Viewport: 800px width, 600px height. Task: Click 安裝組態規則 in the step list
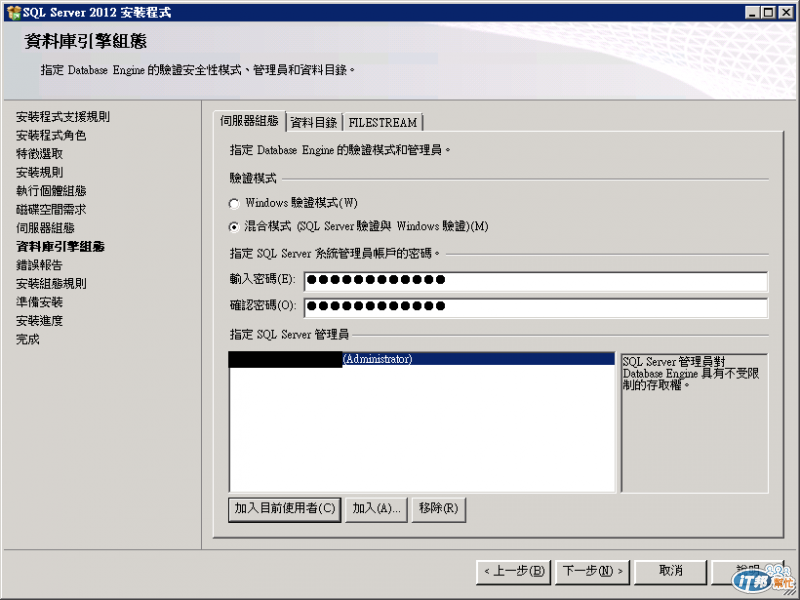51,284
